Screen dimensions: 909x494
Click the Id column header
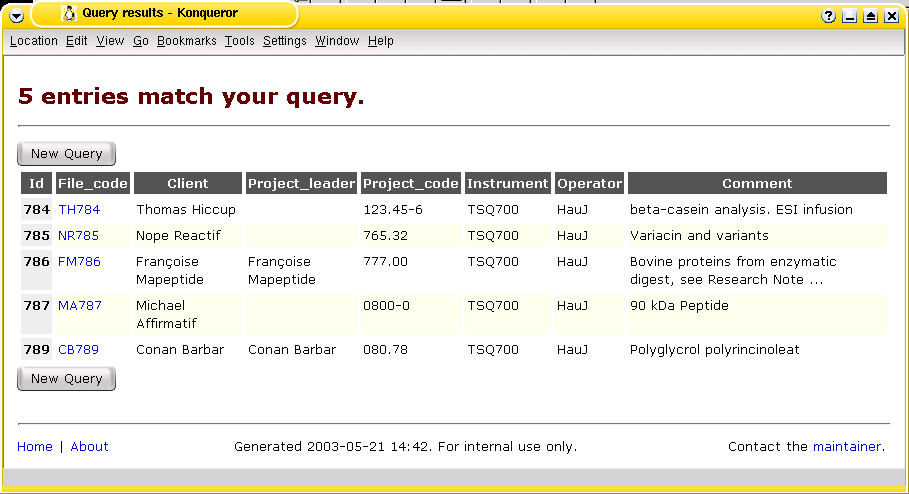(37, 183)
